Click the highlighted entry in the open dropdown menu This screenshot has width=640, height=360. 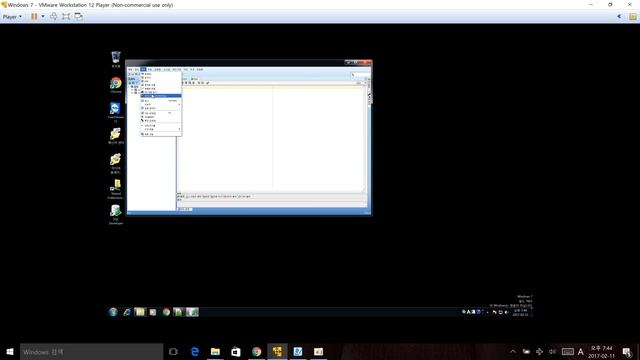click(161, 96)
